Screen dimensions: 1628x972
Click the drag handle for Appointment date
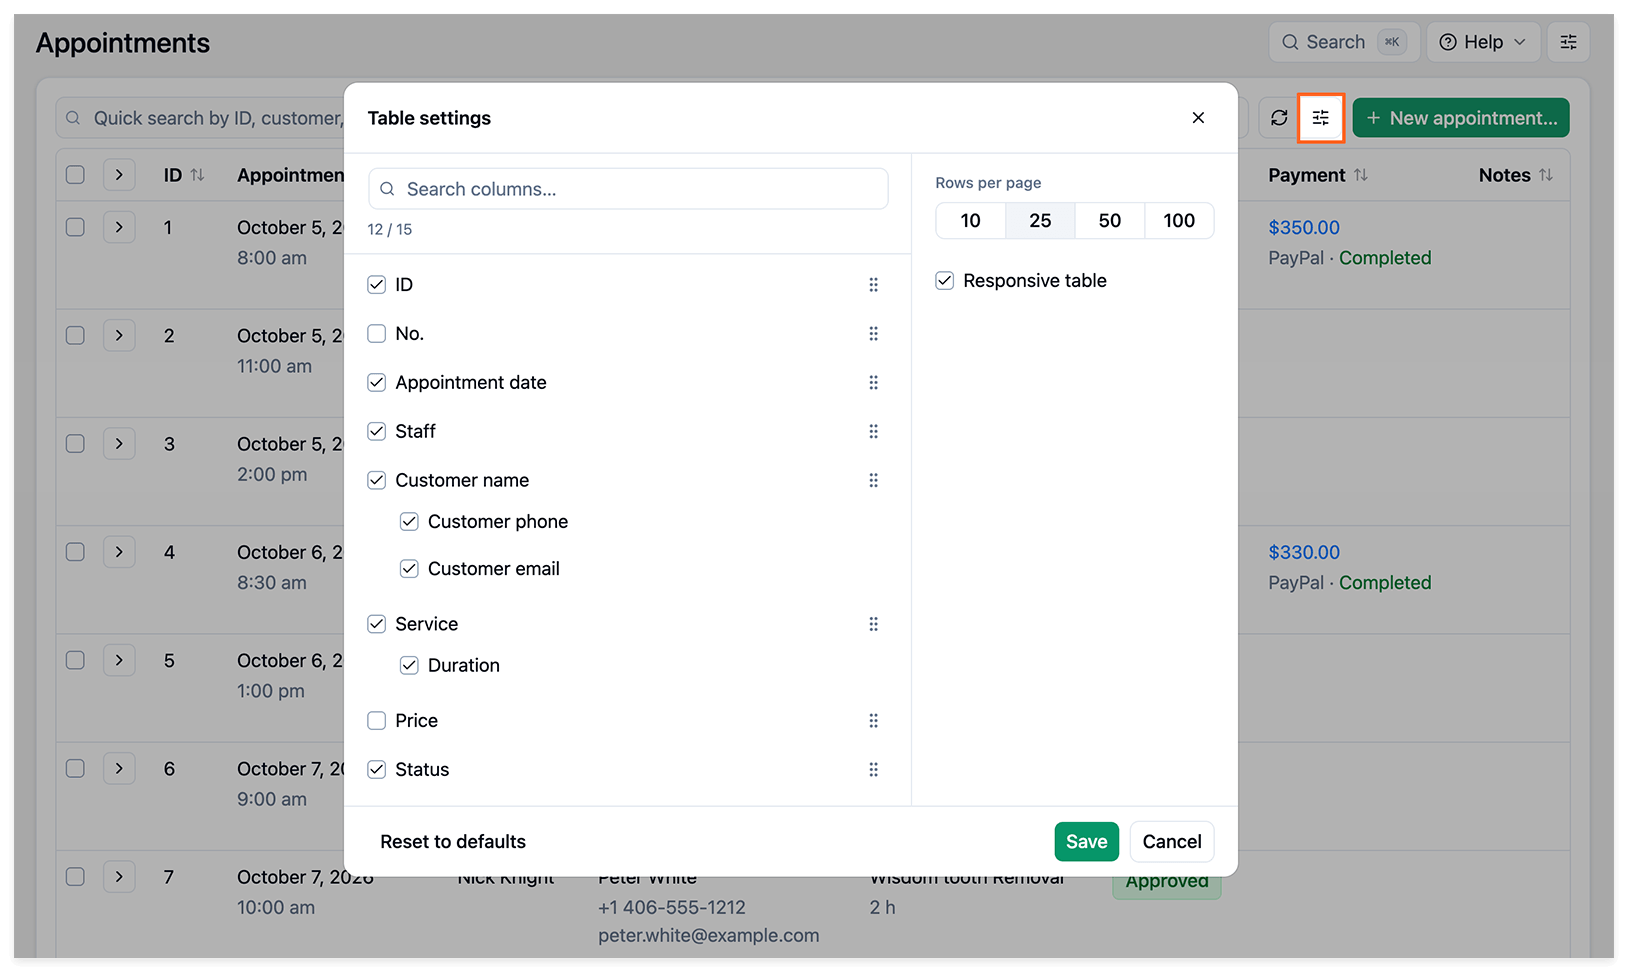pyautogui.click(x=873, y=383)
